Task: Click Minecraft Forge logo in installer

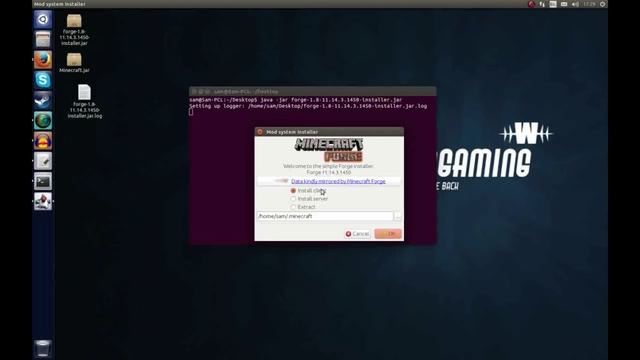Action: (329, 150)
